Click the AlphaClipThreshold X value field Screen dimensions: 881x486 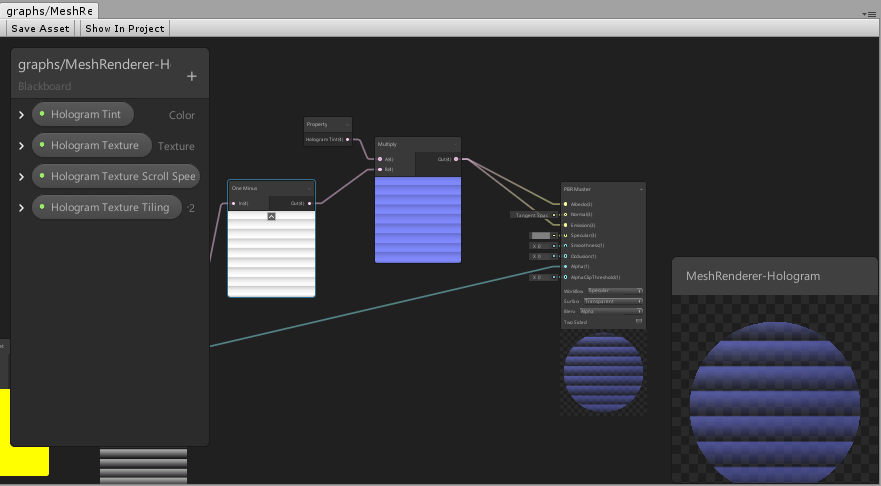543,277
